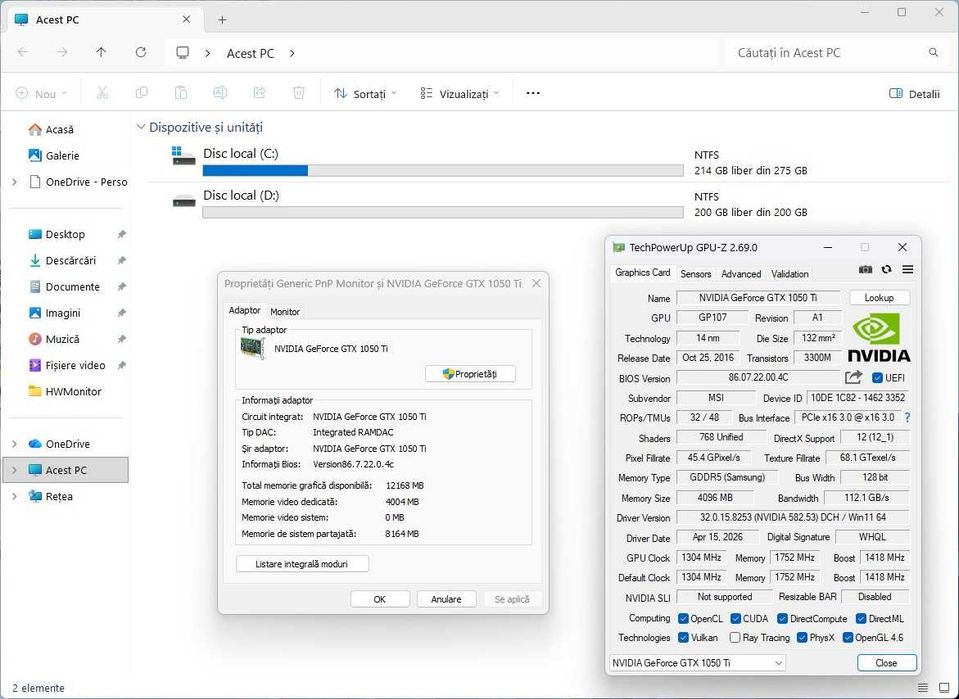
Task: Go up one folder level
Action: [102, 53]
